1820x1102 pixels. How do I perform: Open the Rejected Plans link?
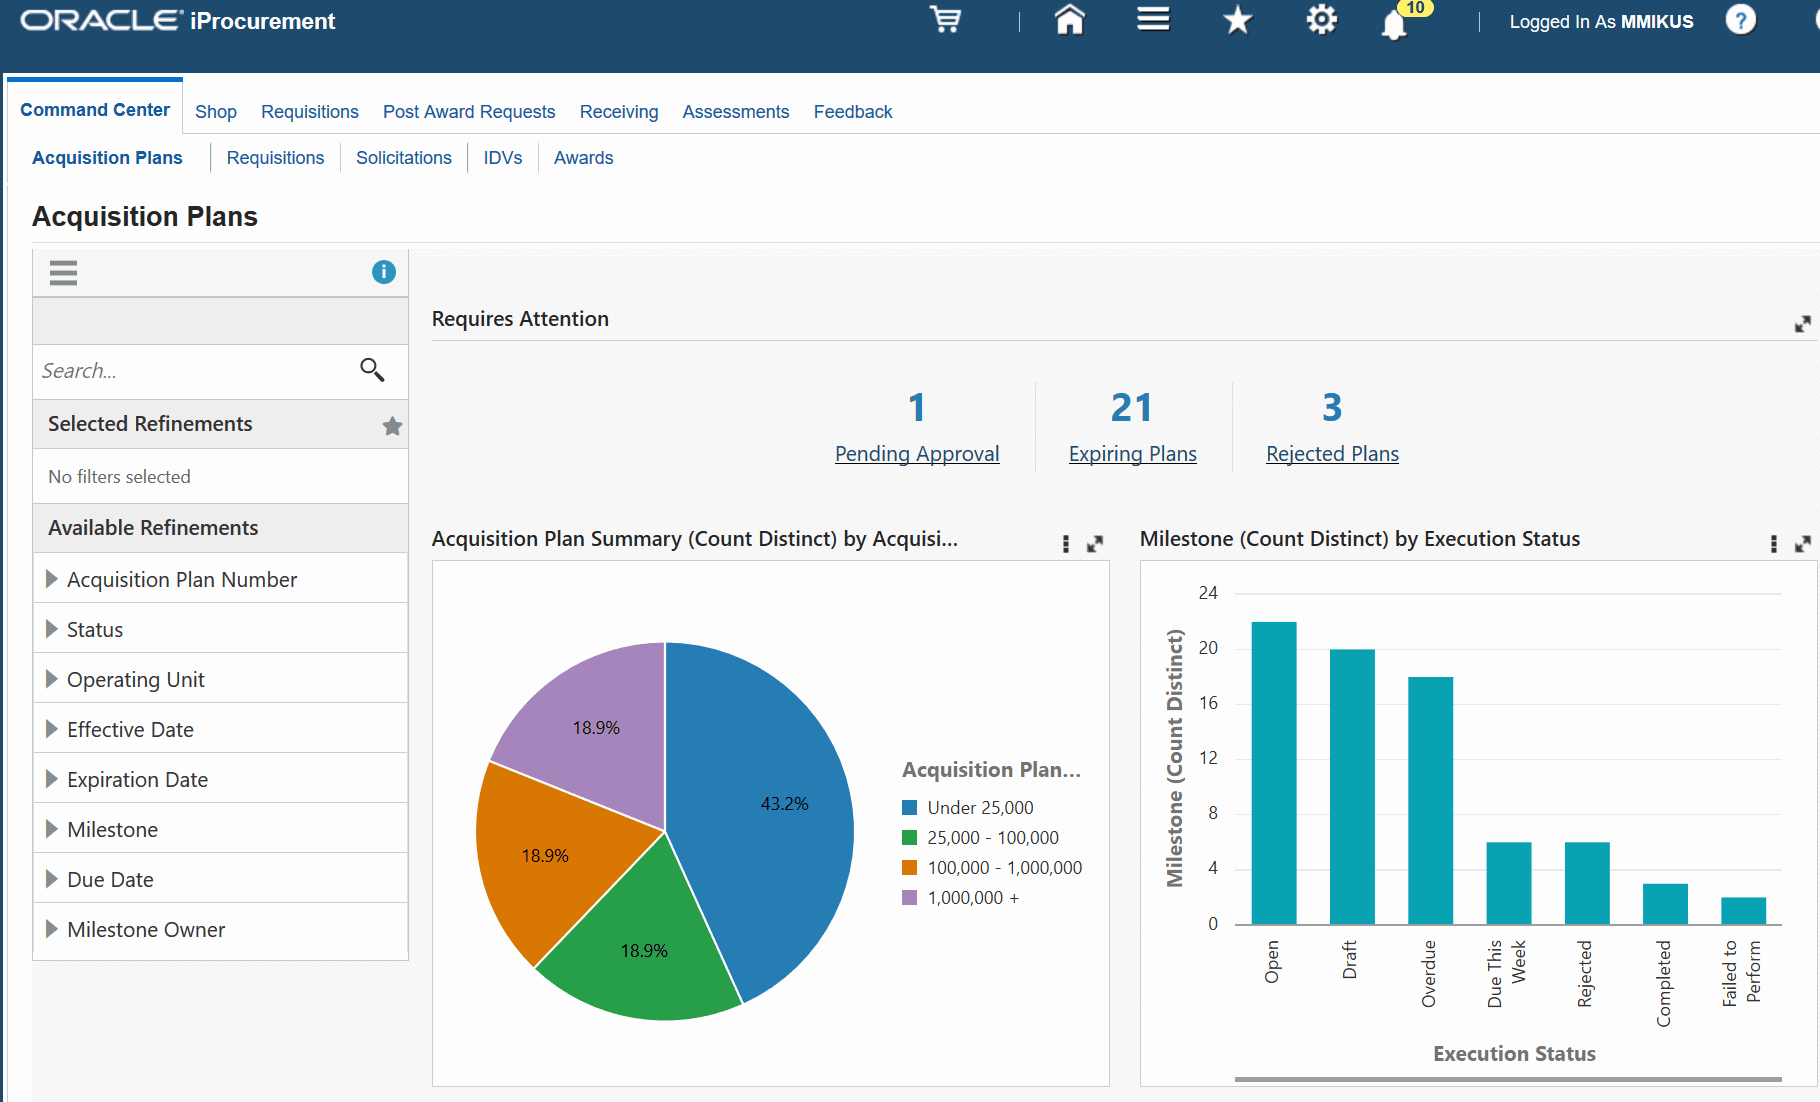pos(1332,454)
